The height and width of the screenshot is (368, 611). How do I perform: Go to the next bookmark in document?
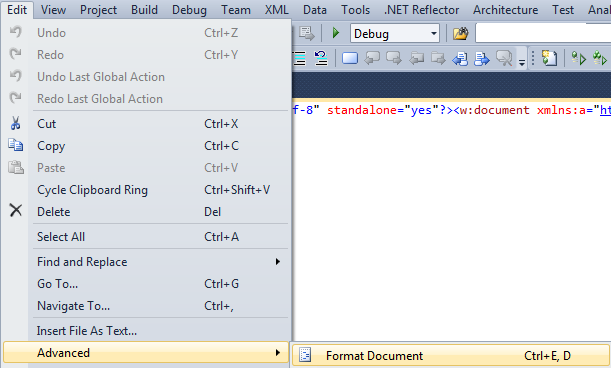coord(482,59)
